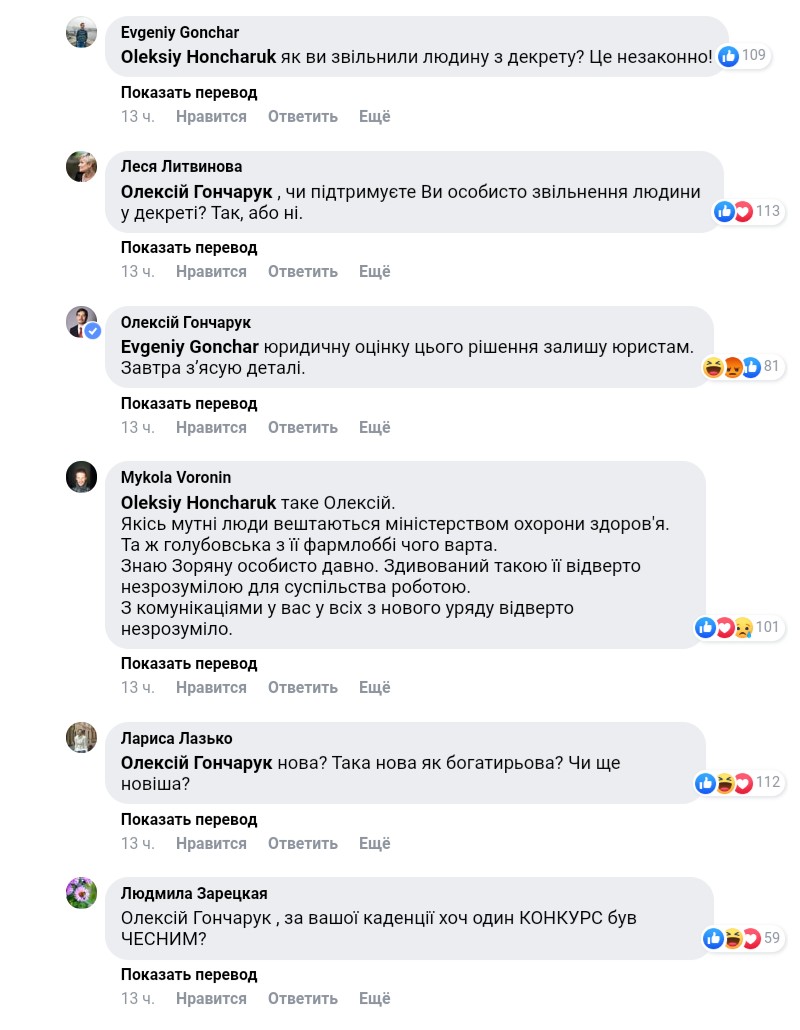Click Лариса Лазько's profile photo
The height and width of the screenshot is (1030, 800).
82,738
